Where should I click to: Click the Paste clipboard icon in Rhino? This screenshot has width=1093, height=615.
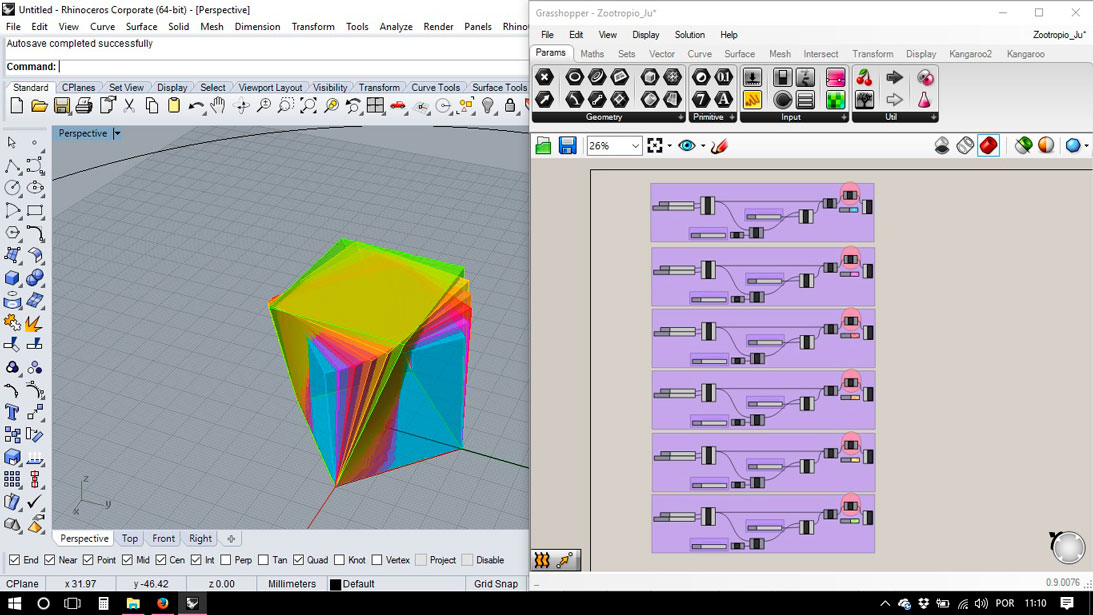[174, 106]
